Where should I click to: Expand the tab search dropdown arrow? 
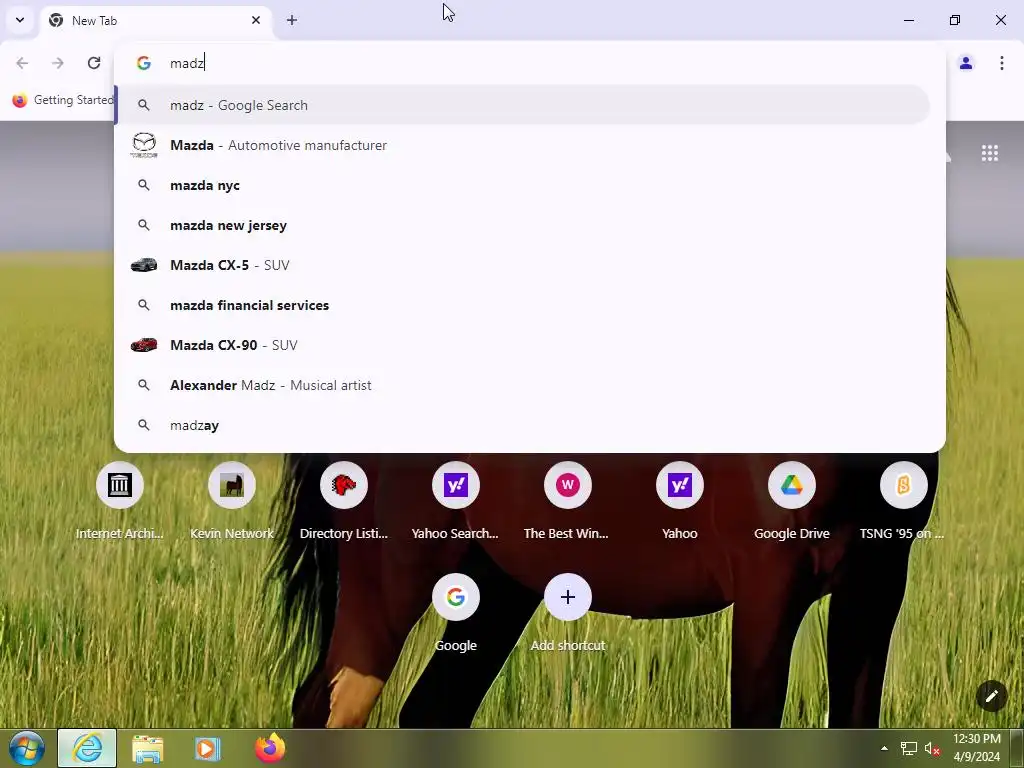[x=20, y=20]
